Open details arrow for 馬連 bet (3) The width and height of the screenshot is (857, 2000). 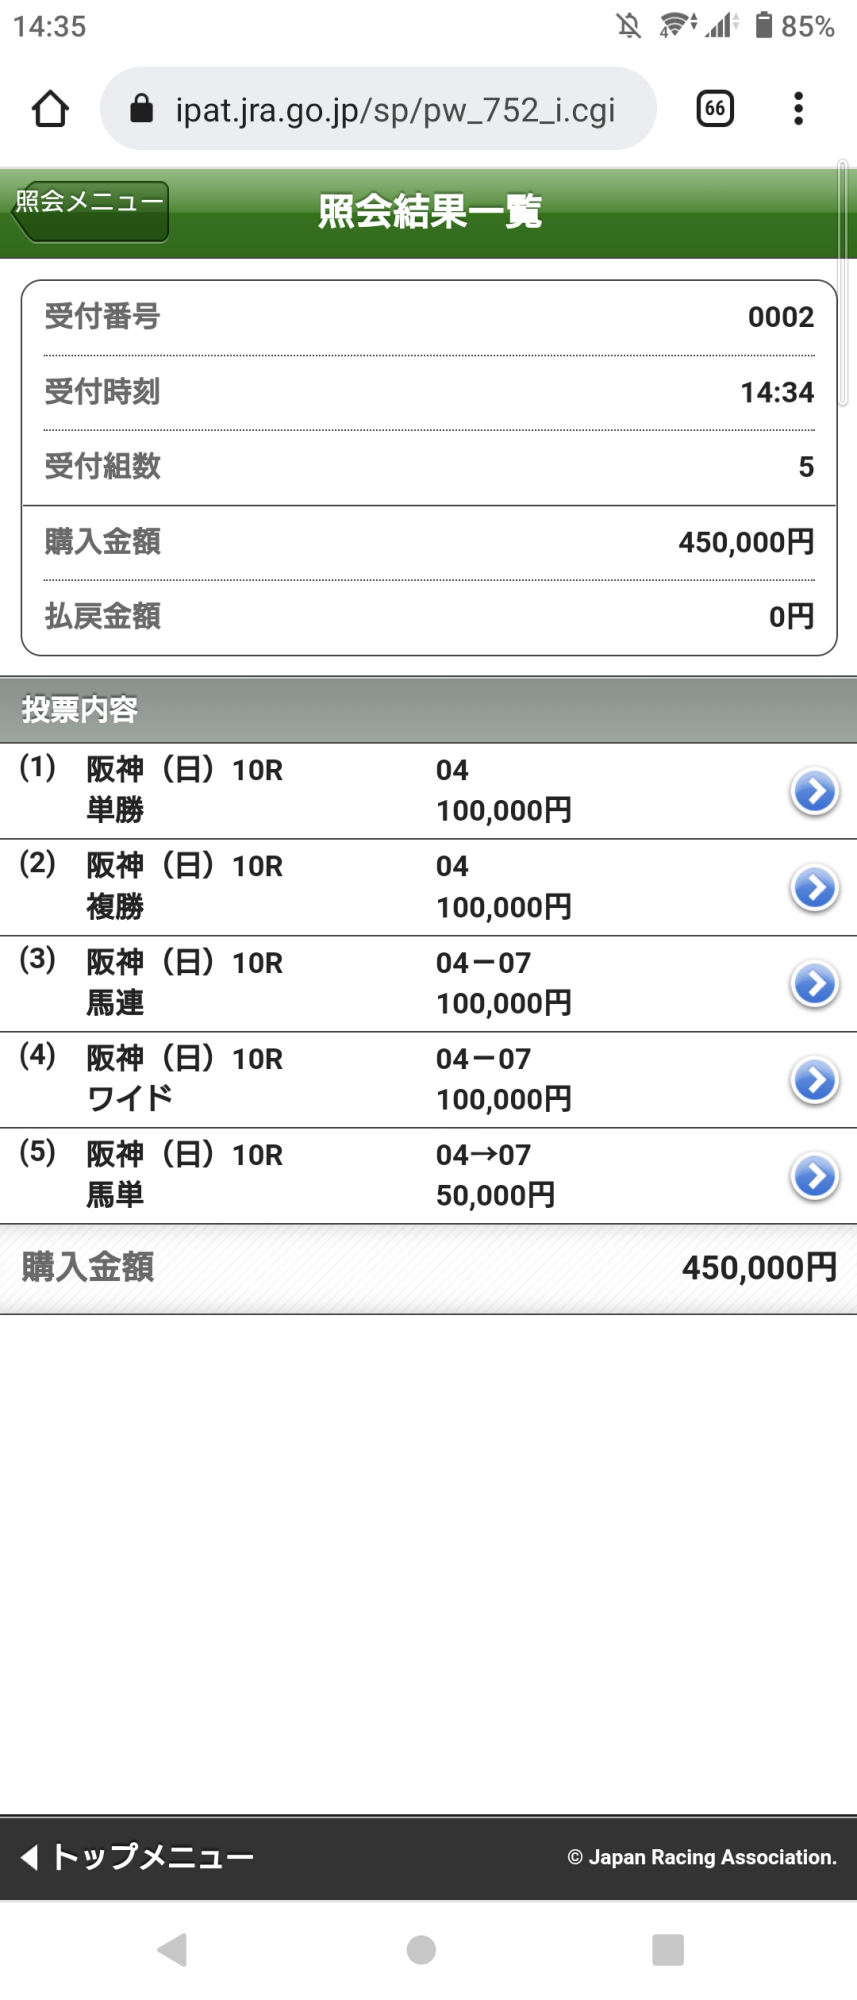tap(815, 984)
